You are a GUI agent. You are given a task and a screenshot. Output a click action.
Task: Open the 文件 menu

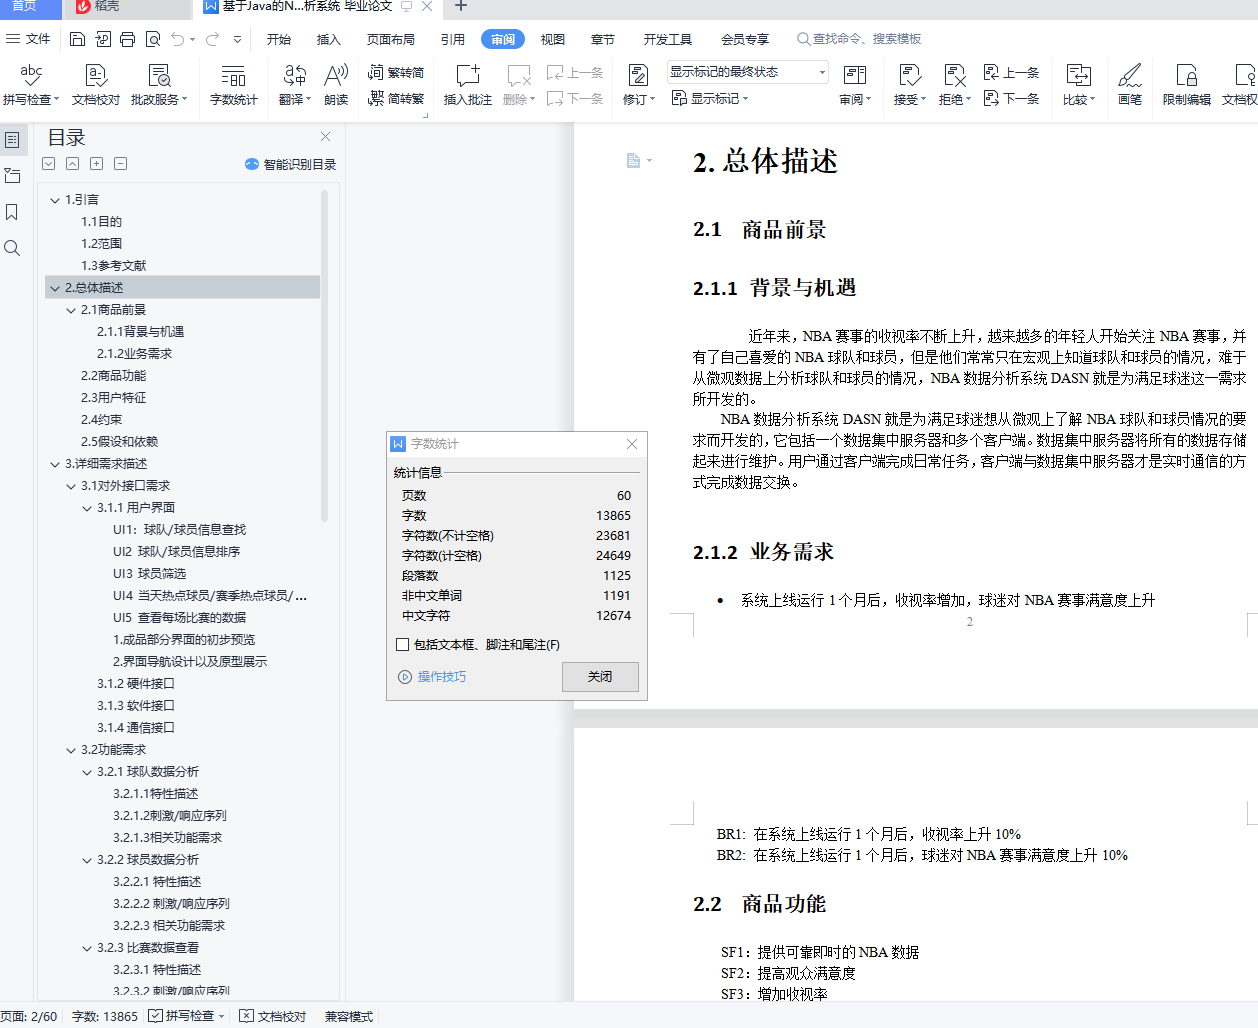point(29,39)
